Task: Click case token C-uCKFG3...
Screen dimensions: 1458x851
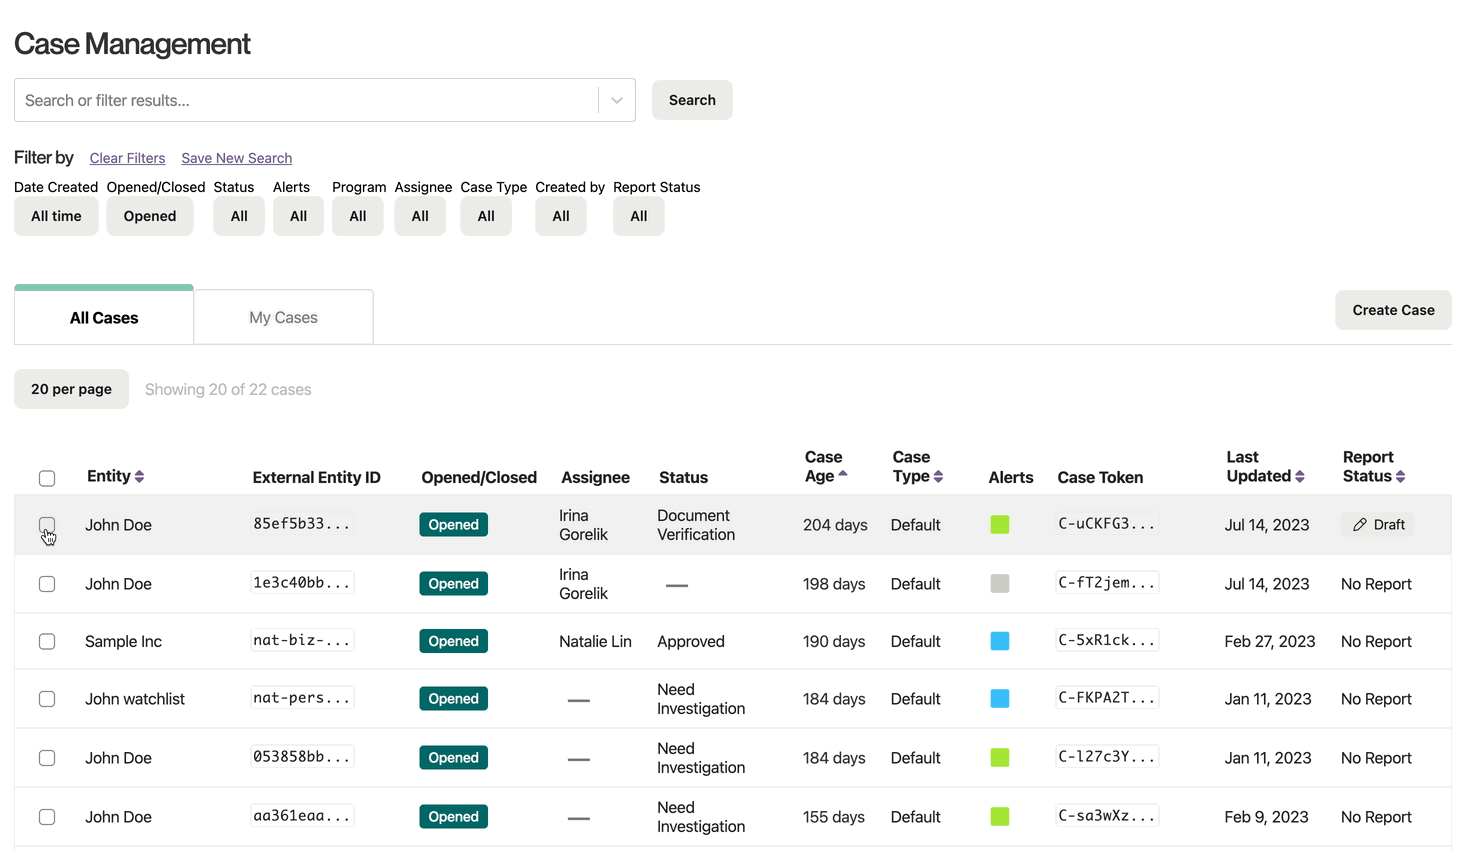Action: [x=1107, y=523]
